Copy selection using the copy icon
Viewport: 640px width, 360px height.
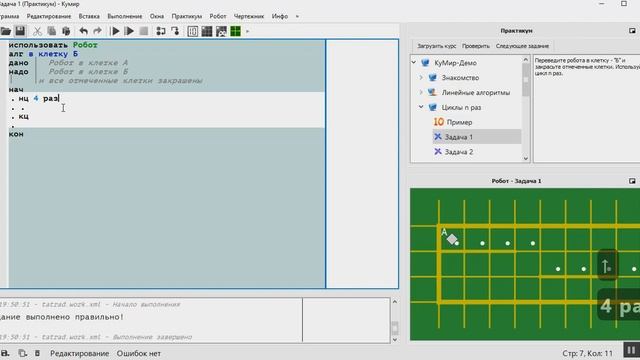(x=51, y=31)
